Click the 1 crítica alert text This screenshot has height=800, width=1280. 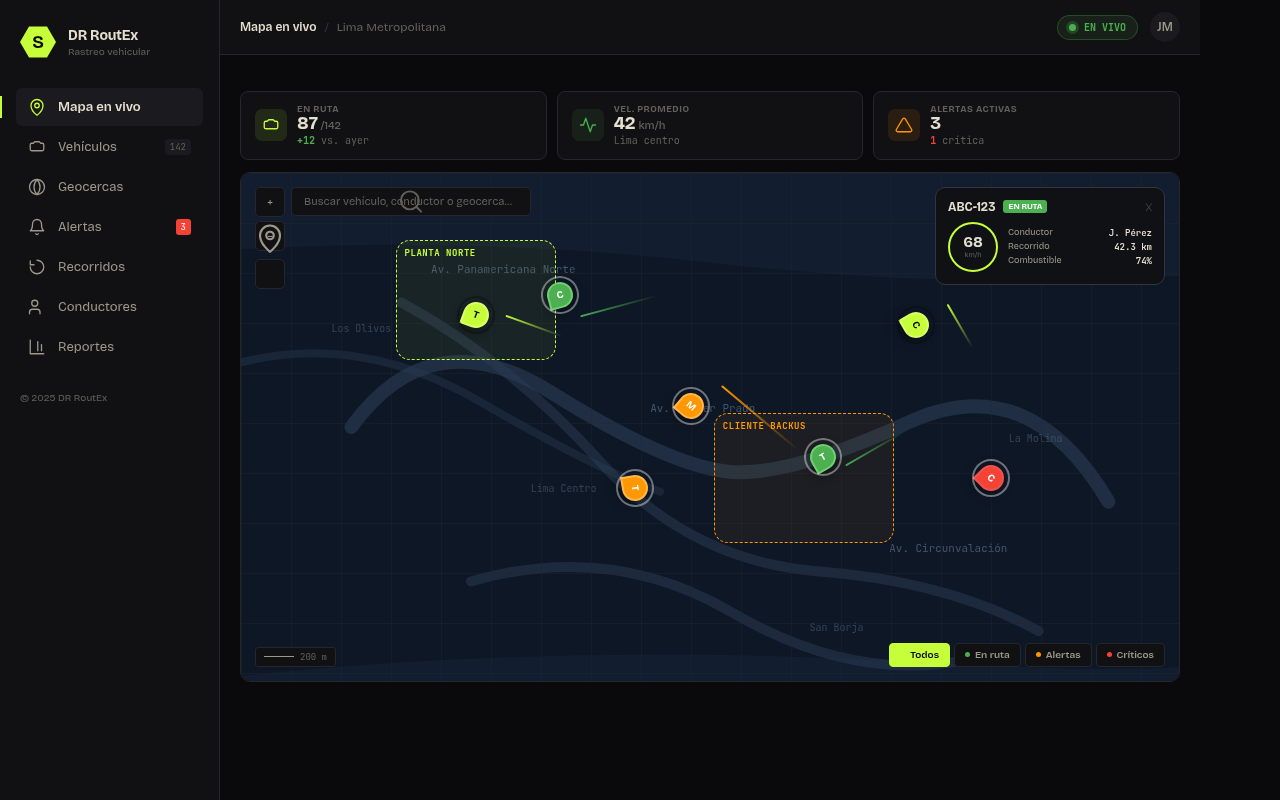957,141
